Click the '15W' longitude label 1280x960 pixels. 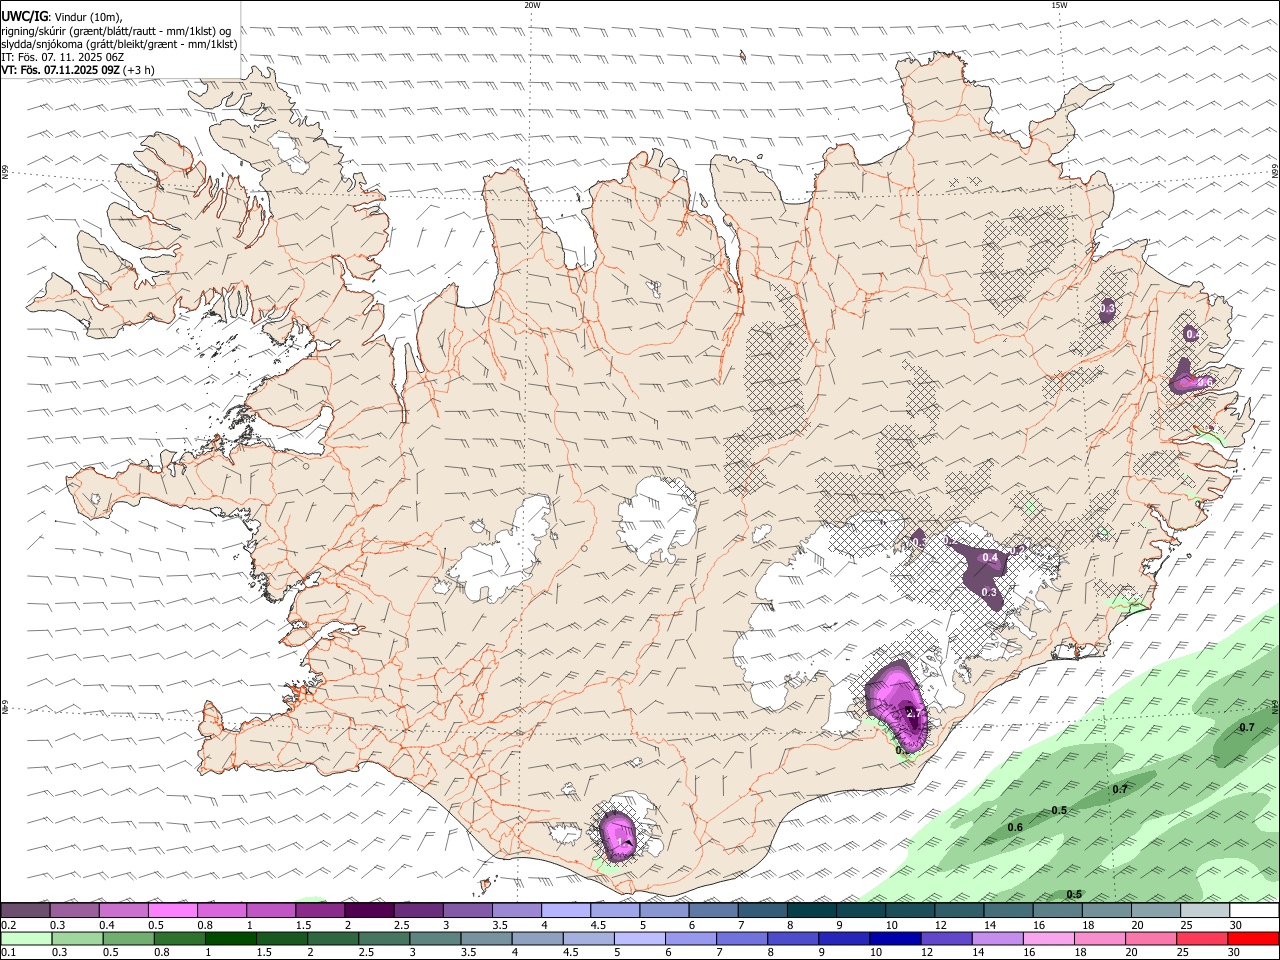point(1059,5)
